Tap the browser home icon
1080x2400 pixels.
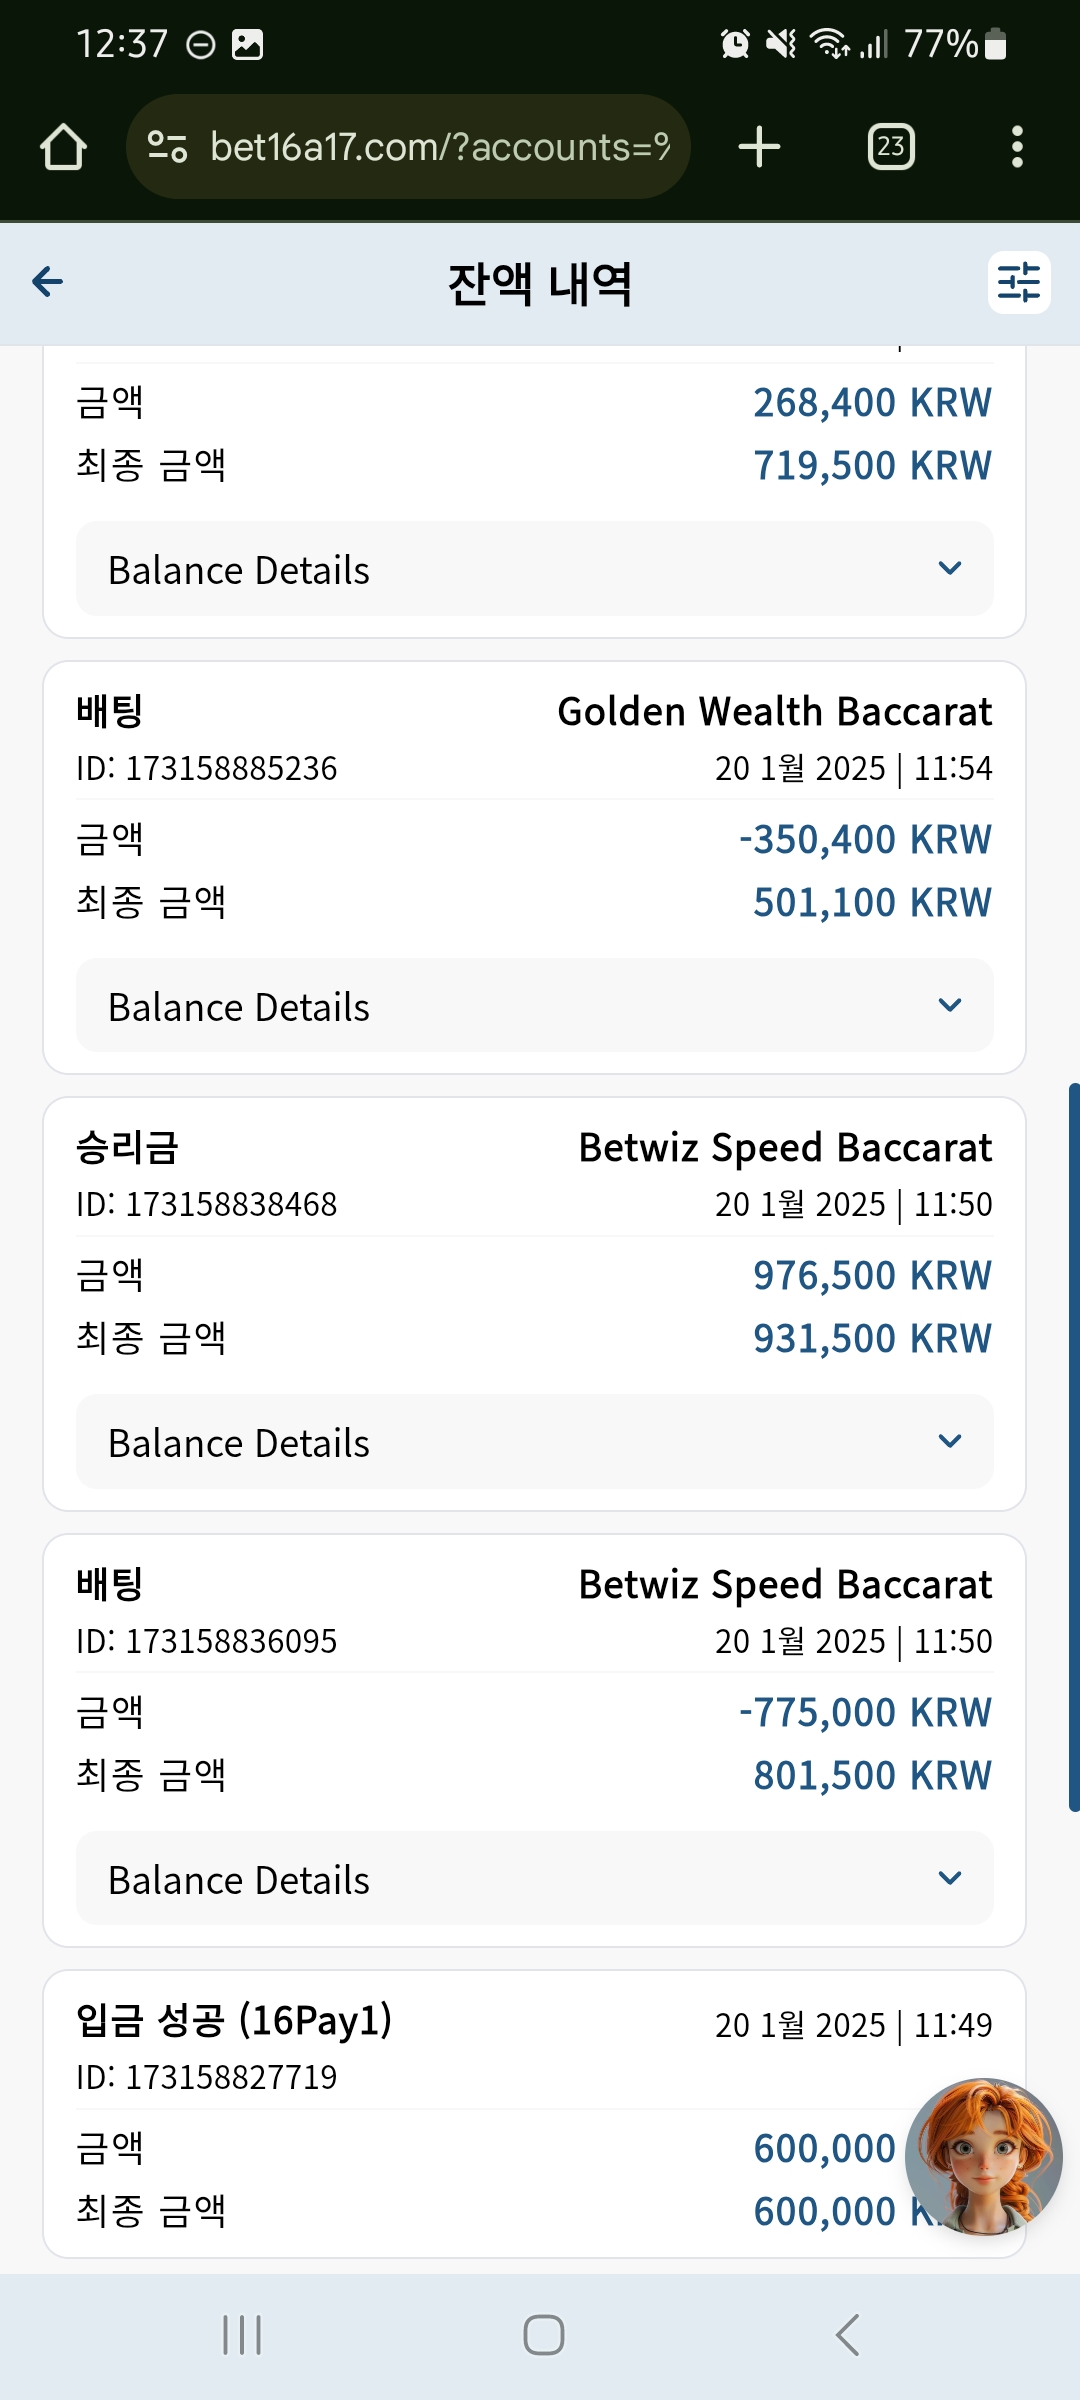63,147
